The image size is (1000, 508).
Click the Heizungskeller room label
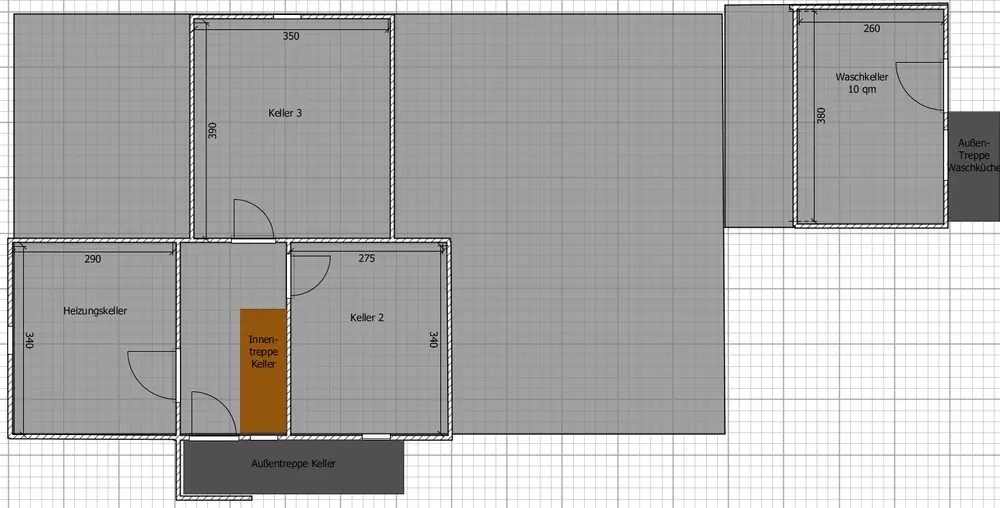pyautogui.click(x=95, y=311)
